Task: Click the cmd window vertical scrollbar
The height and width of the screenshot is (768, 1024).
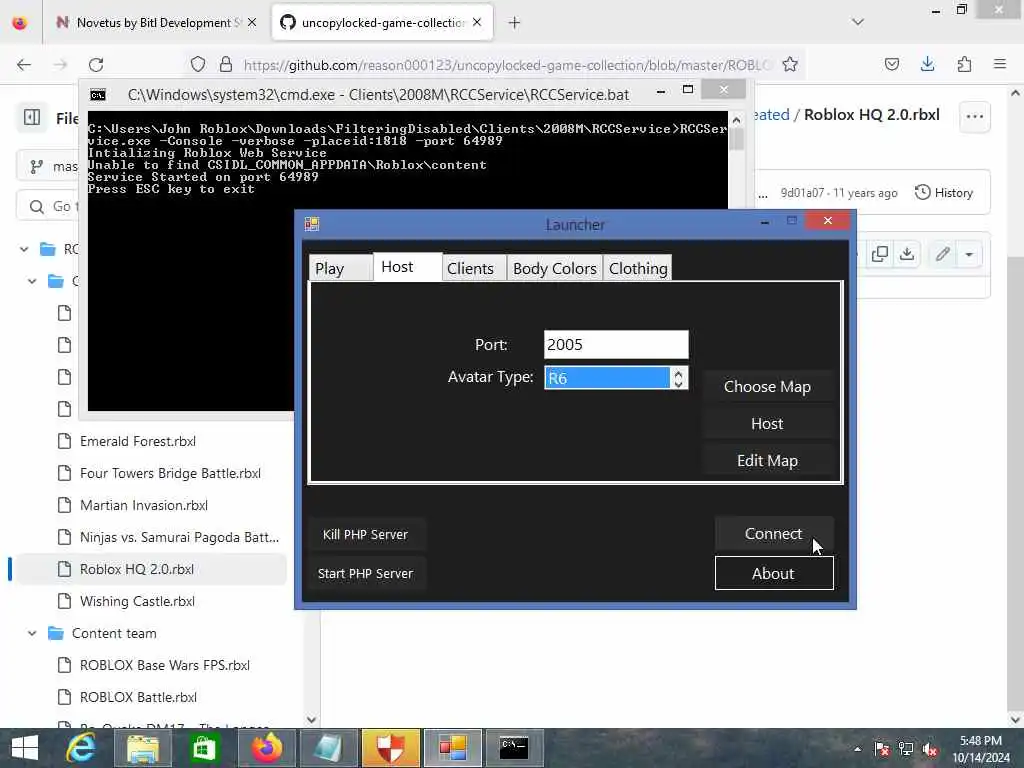Action: click(737, 261)
